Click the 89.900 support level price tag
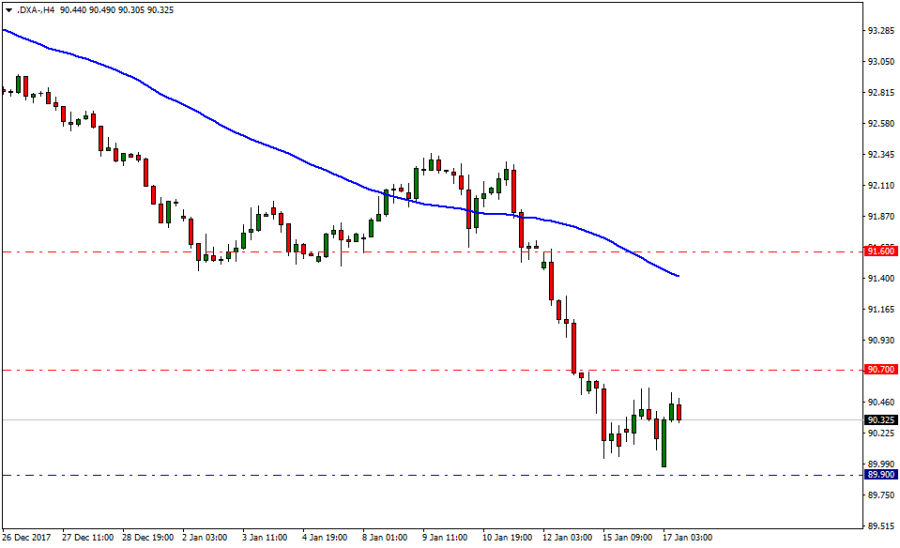Screen dimensions: 900x548 click(x=881, y=475)
